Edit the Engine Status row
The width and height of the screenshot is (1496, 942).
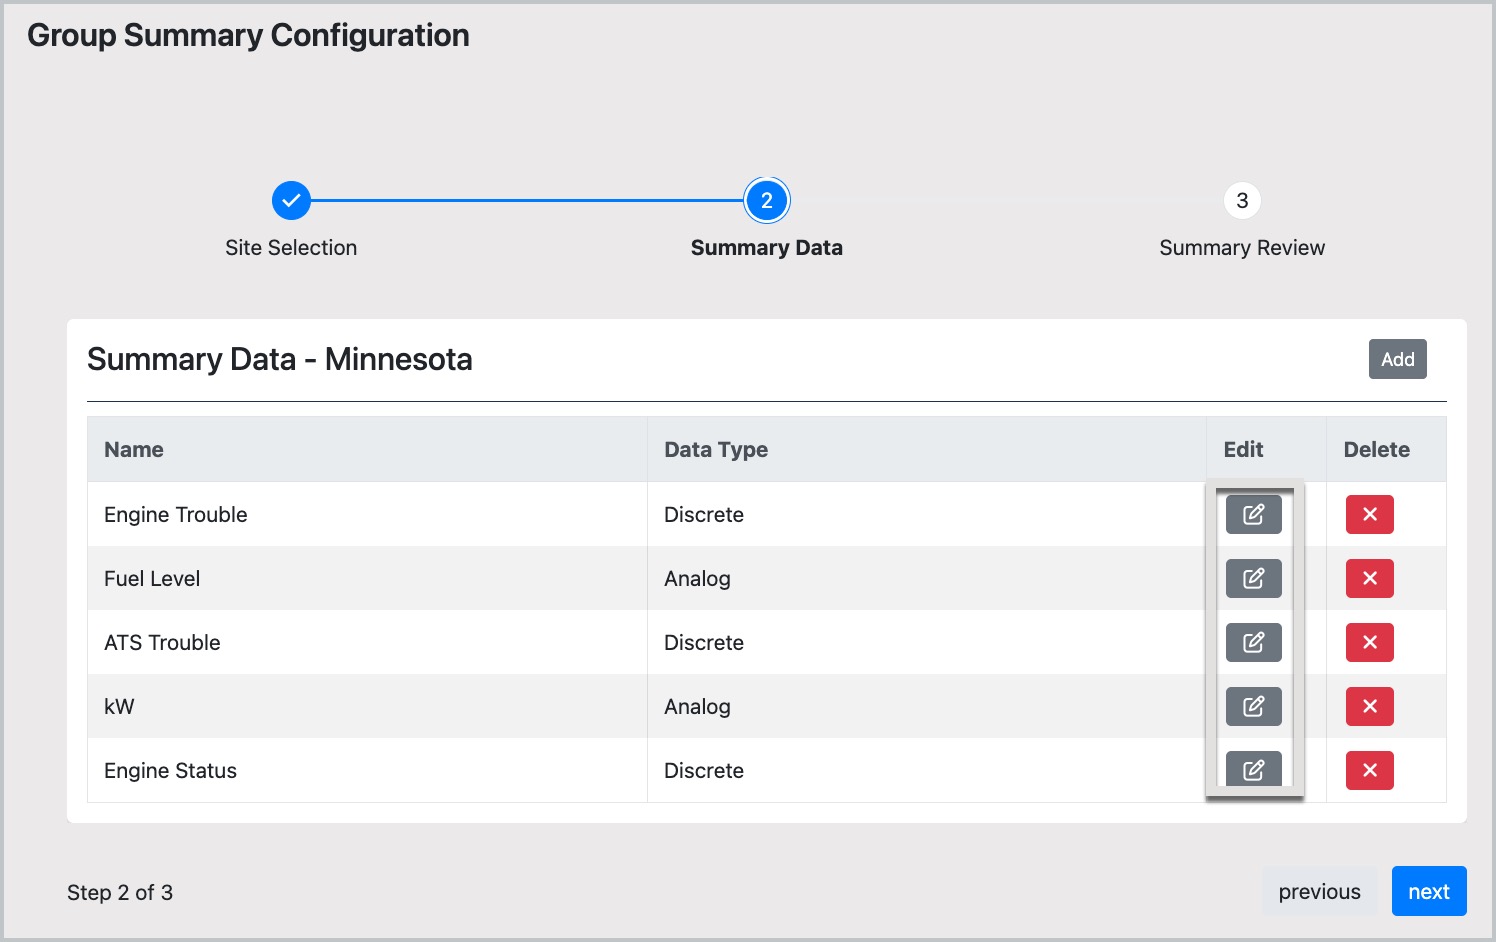(x=1253, y=769)
